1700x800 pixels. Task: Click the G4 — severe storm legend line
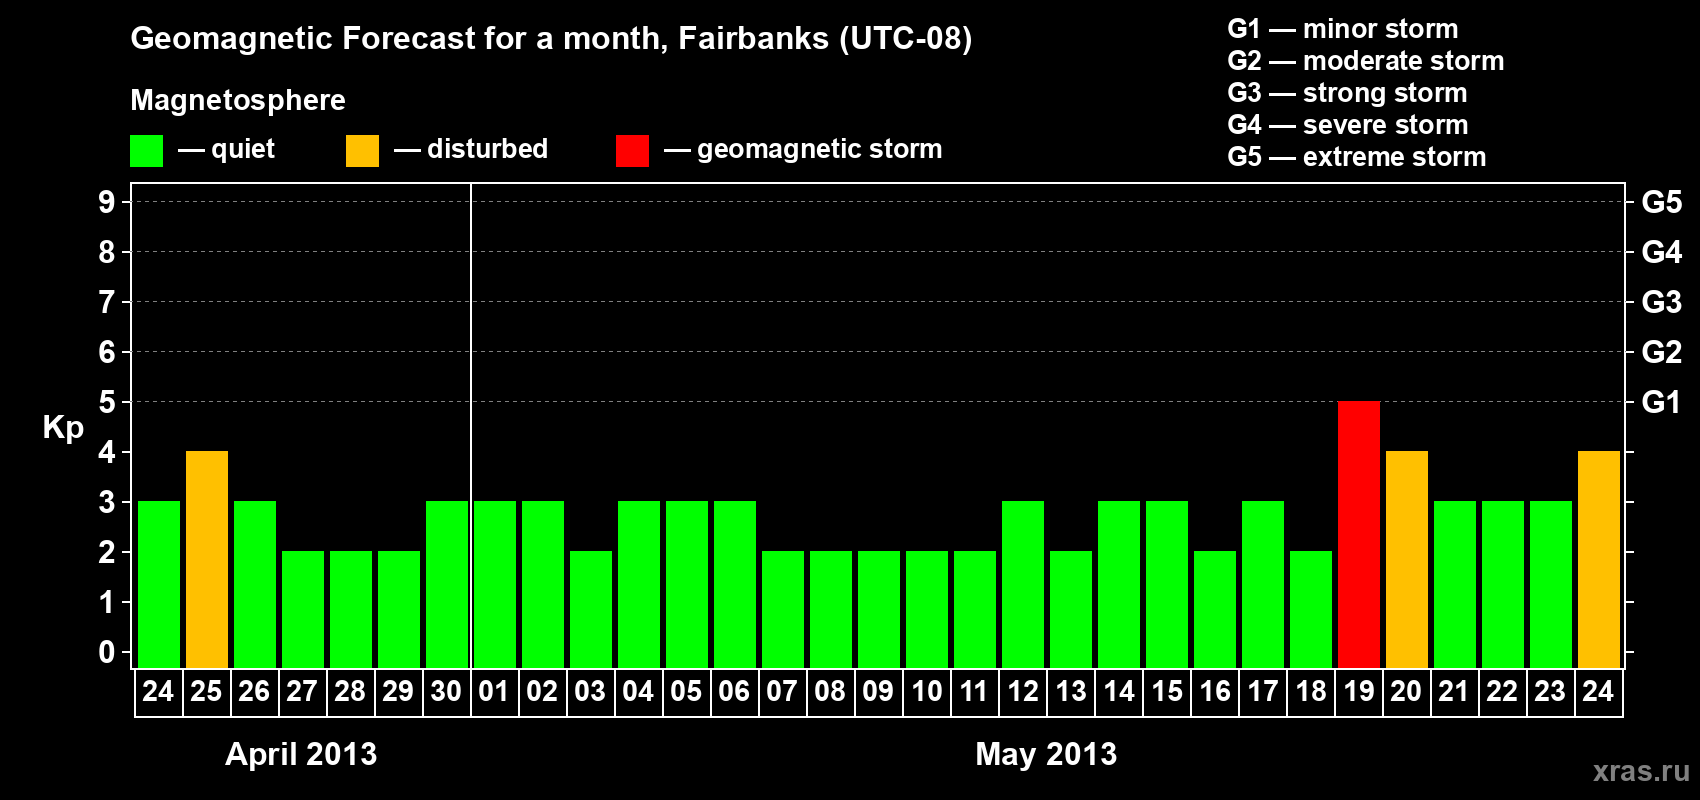pos(1348,125)
